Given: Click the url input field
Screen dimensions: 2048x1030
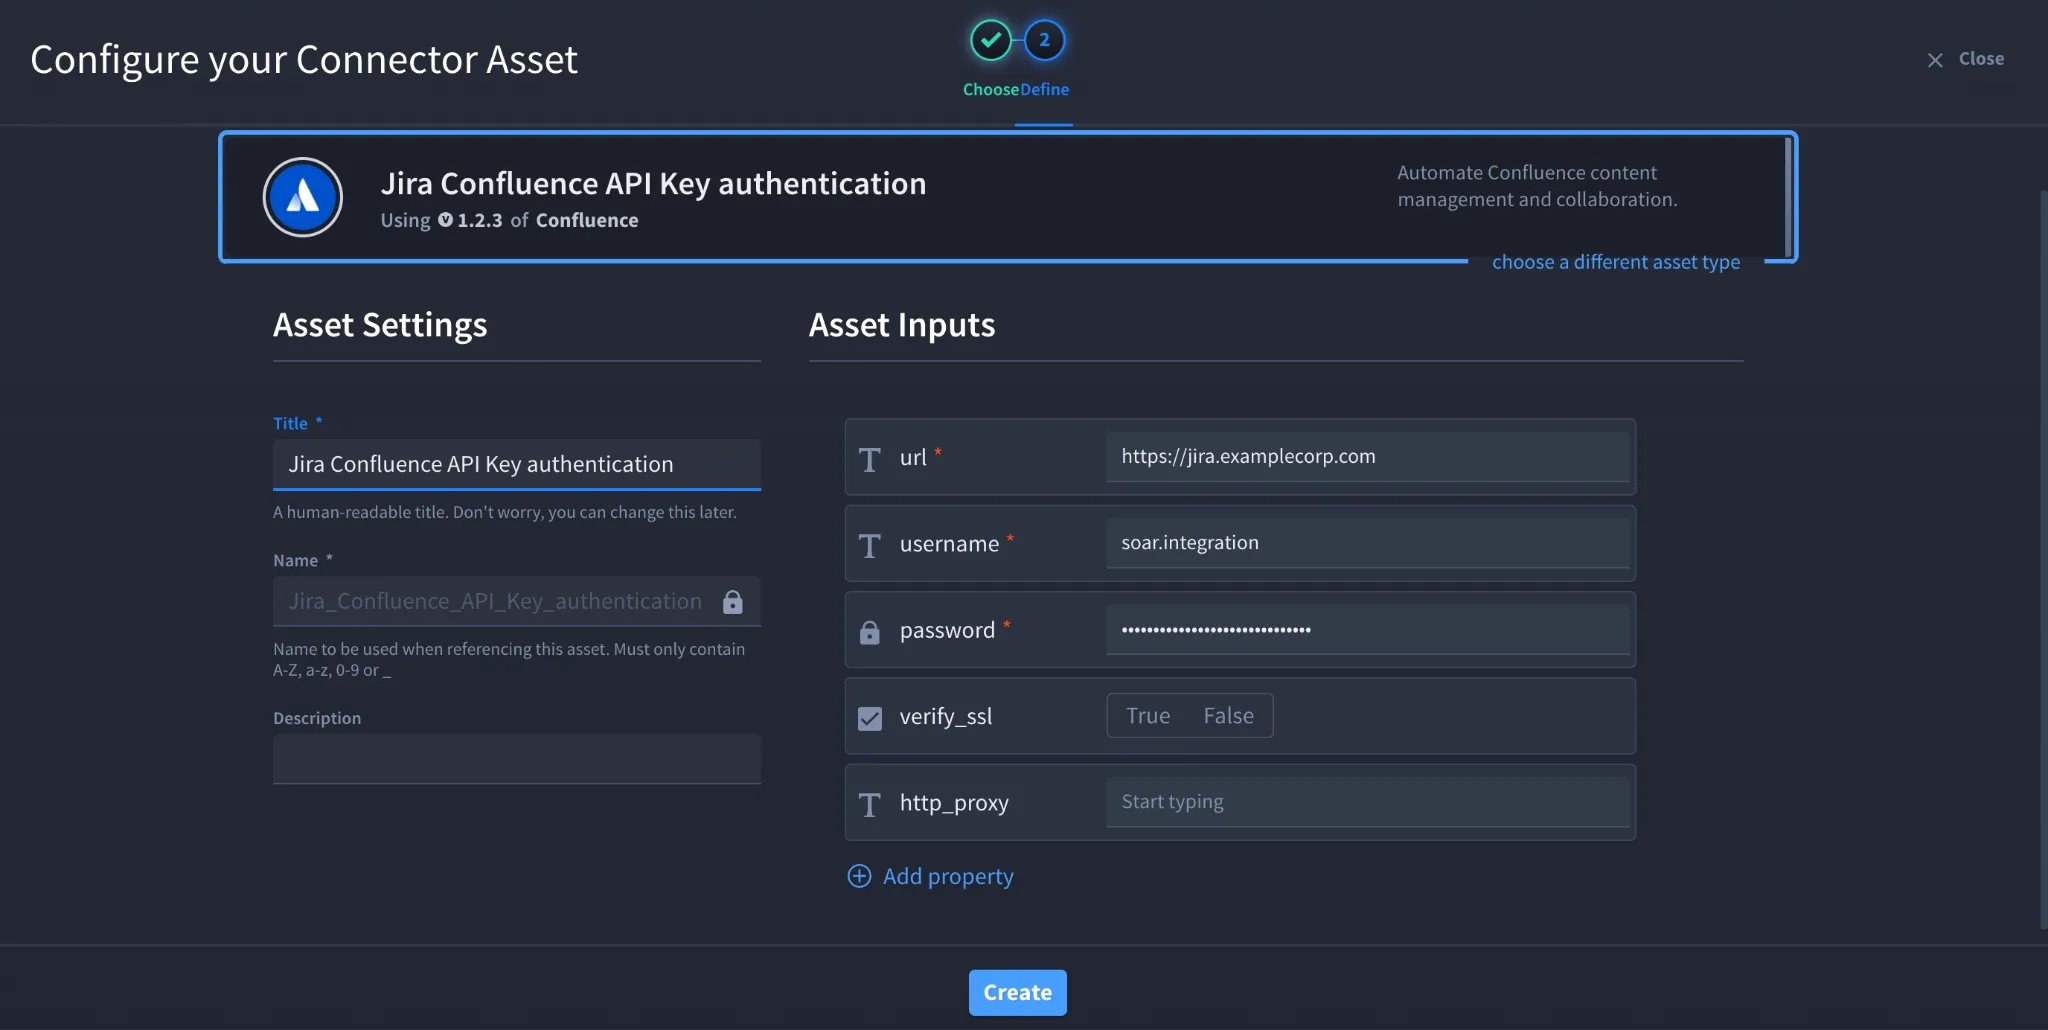Looking at the screenshot, I should point(1368,457).
